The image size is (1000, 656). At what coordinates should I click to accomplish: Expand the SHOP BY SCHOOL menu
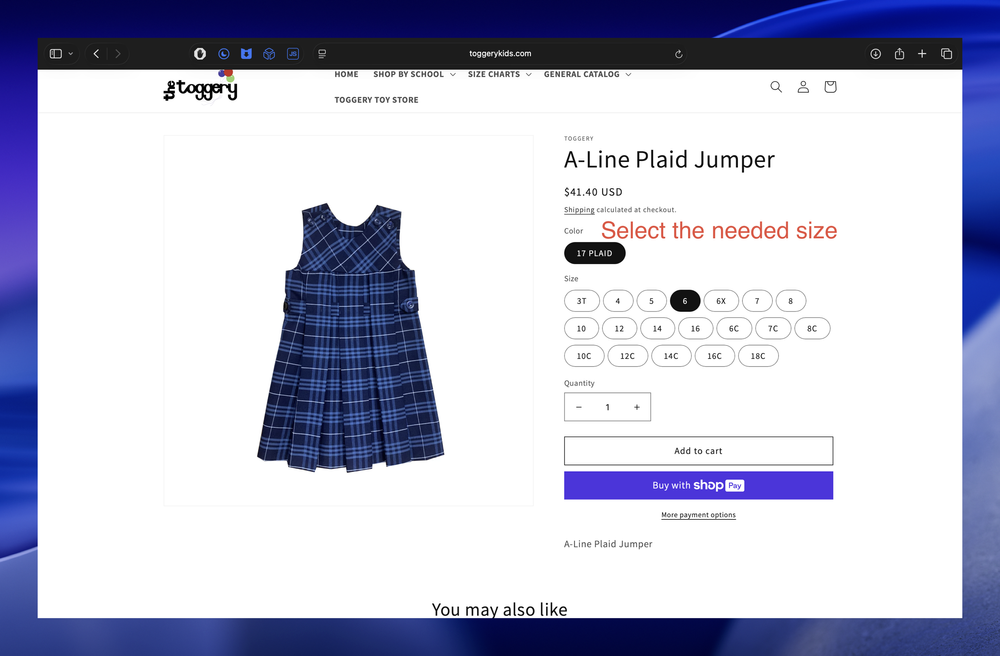click(x=415, y=75)
